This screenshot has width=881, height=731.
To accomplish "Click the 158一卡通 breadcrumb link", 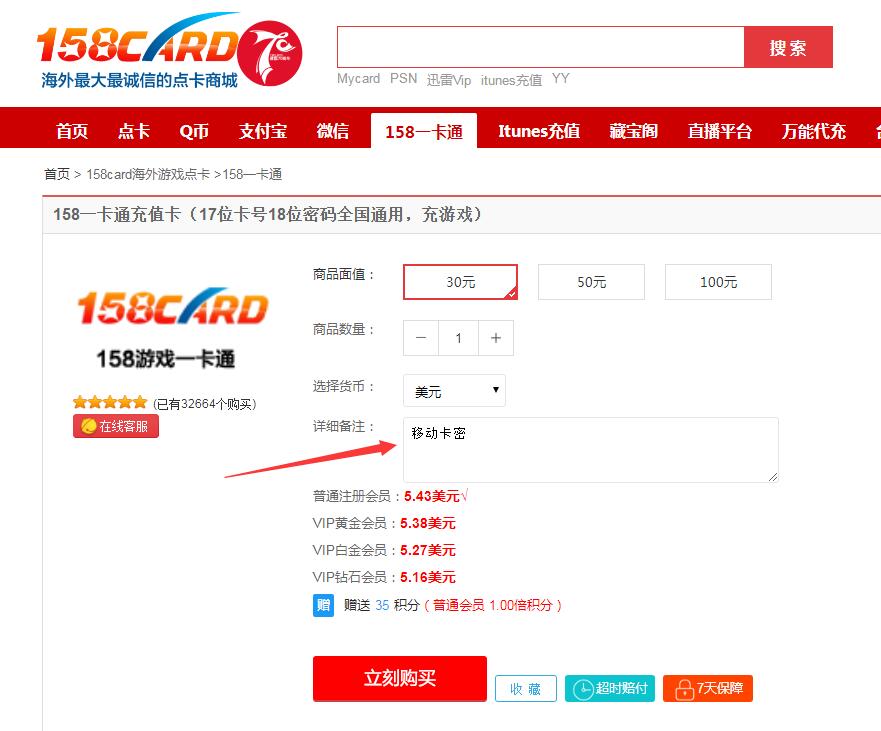I will coord(252,174).
